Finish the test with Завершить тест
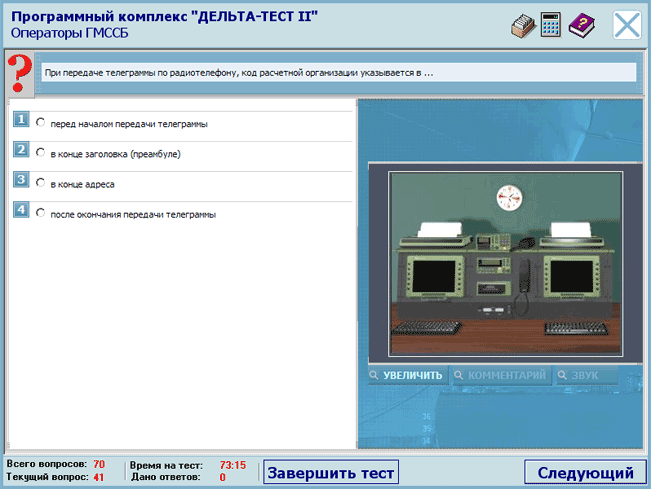Viewport: 651px width, 489px height. (x=331, y=472)
